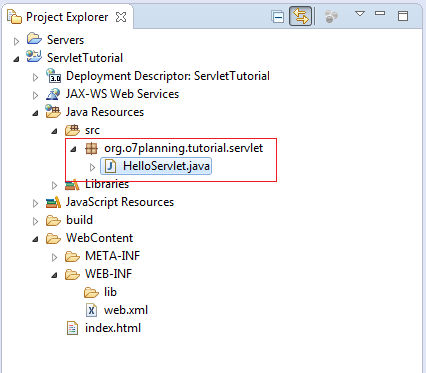Click the select working set icon
426x373 pixels.
331,16
